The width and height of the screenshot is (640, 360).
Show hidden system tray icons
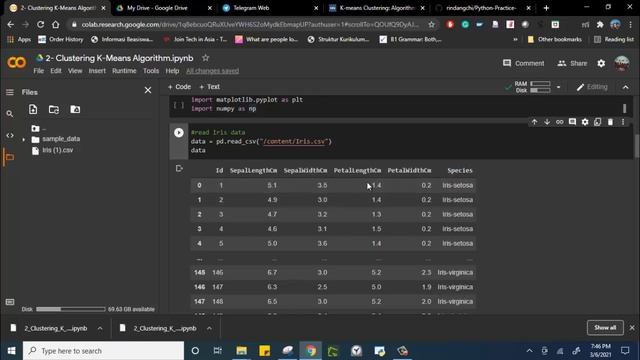[529, 351]
